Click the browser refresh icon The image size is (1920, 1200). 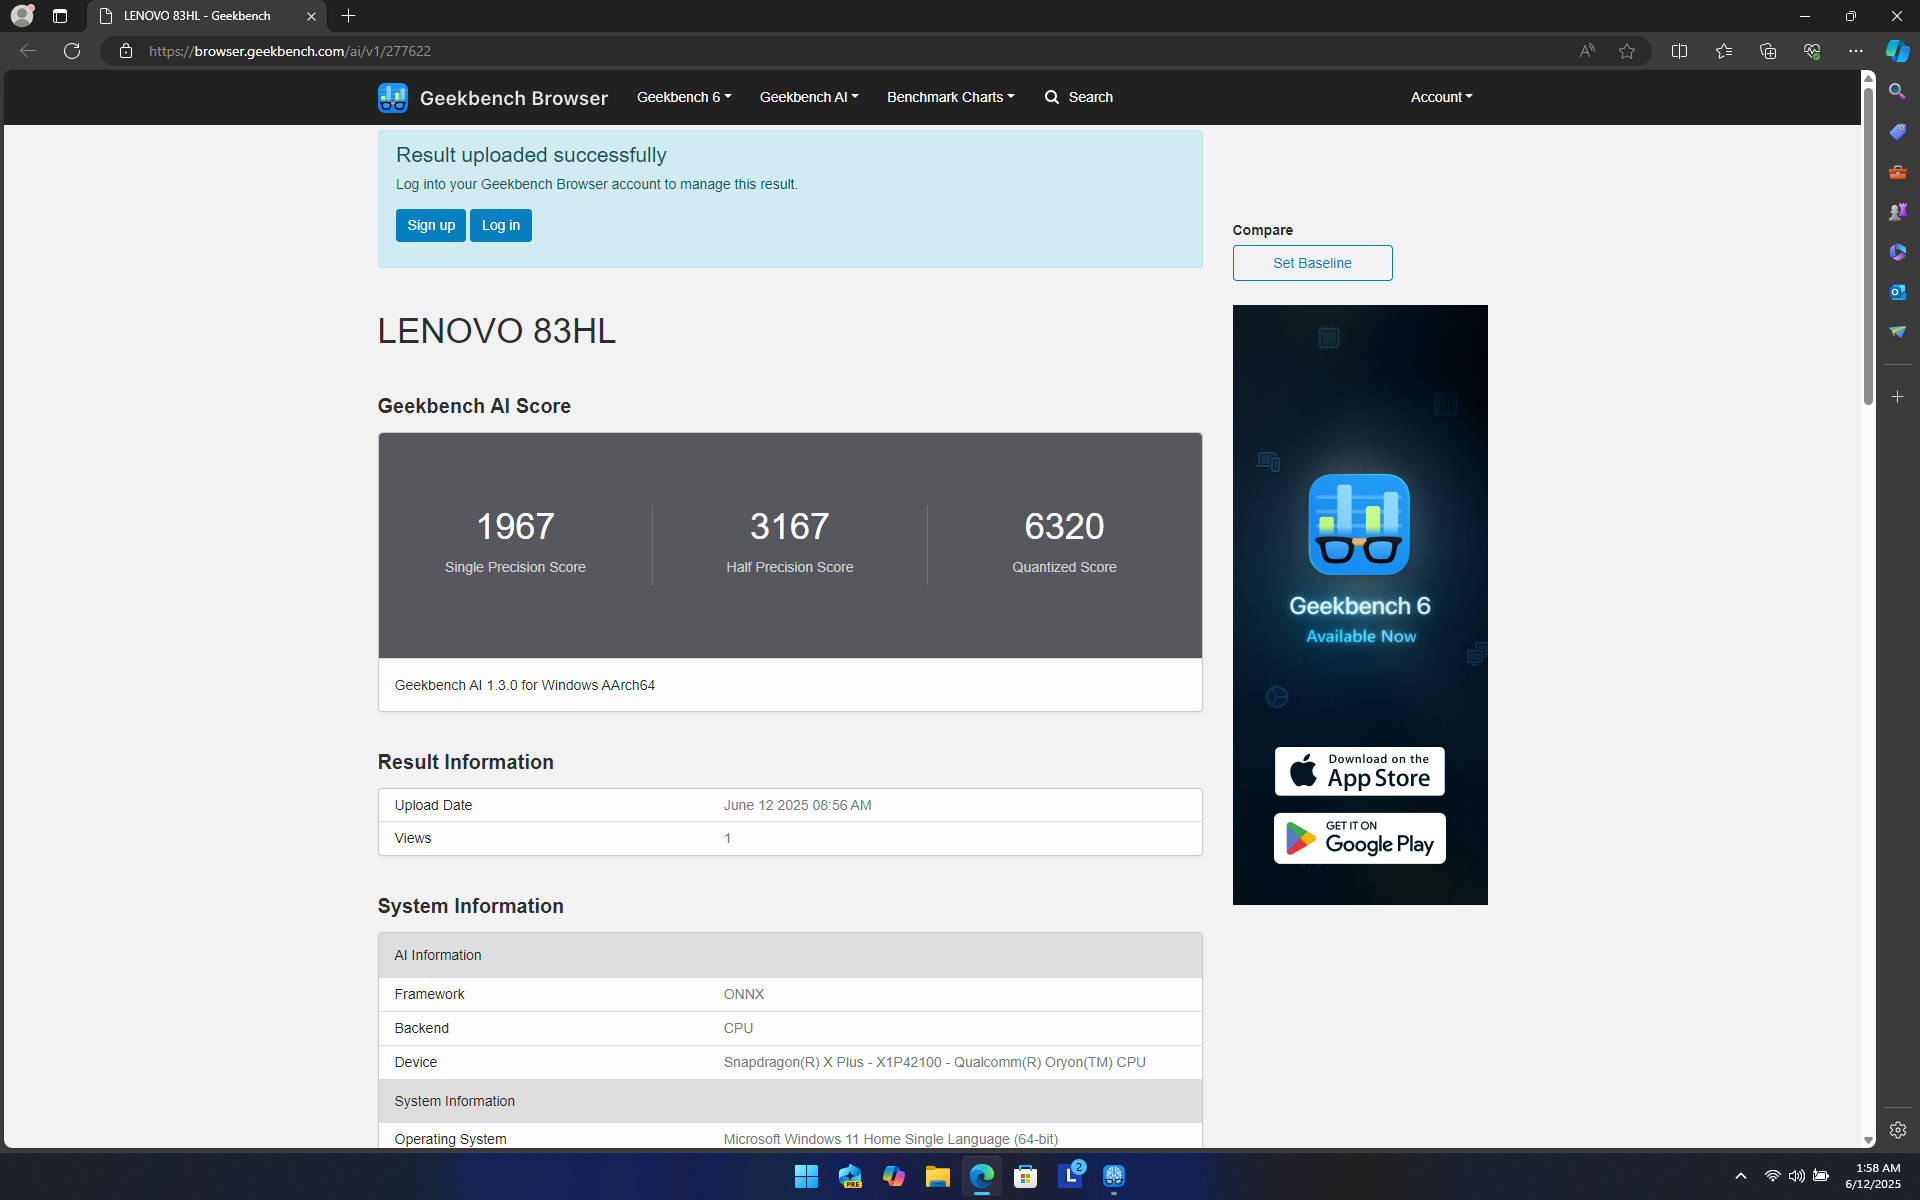[72, 51]
